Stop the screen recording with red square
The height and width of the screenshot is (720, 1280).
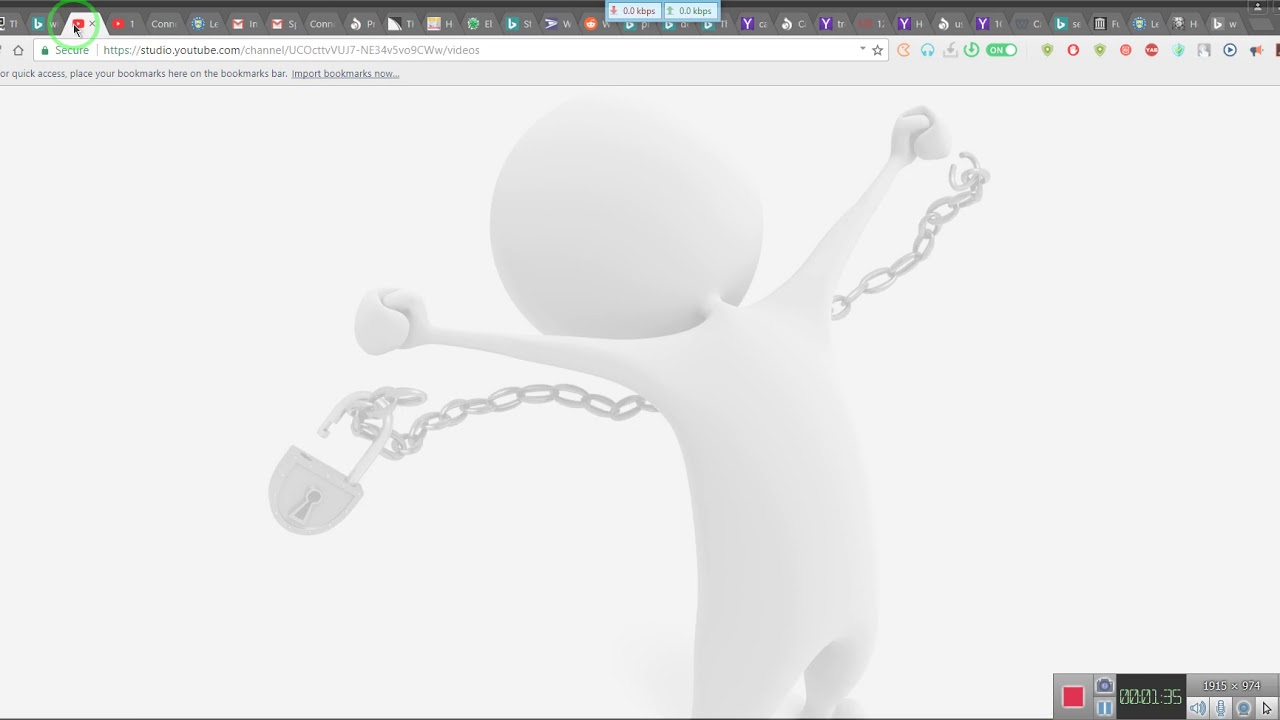pos(1073,697)
